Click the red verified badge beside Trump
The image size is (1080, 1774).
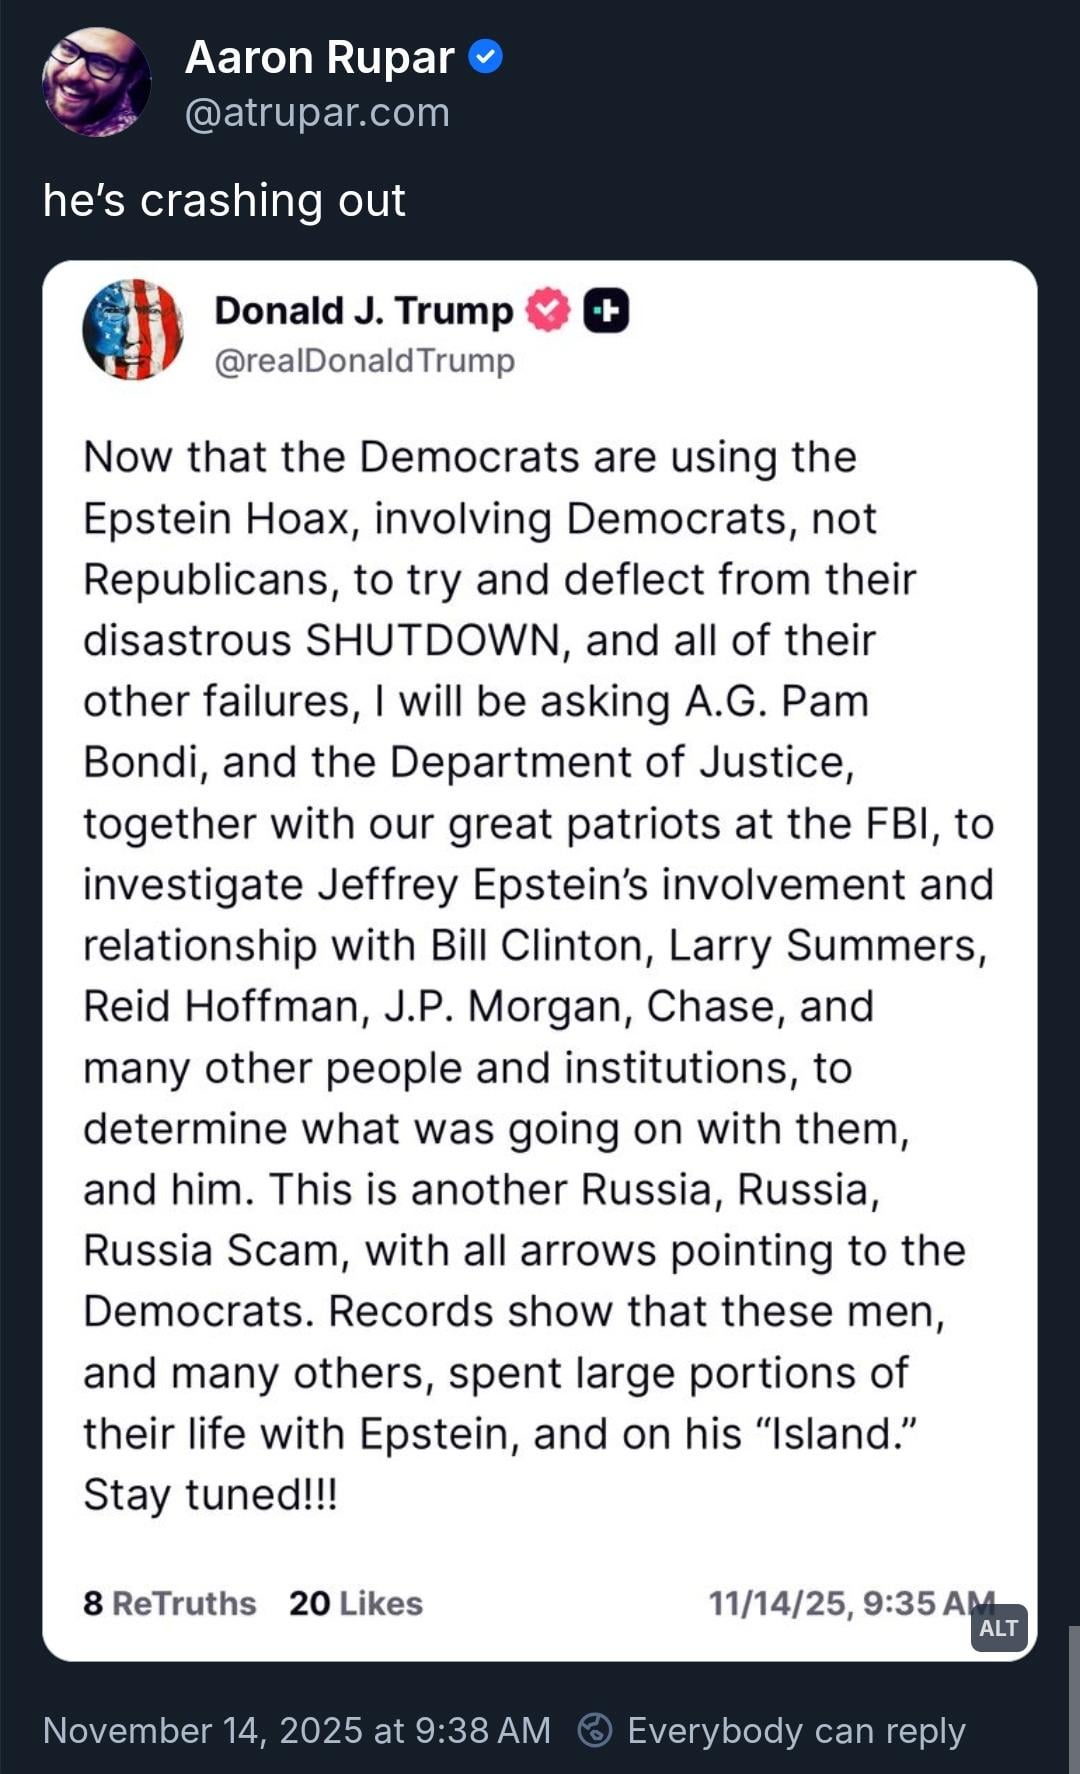(x=547, y=310)
